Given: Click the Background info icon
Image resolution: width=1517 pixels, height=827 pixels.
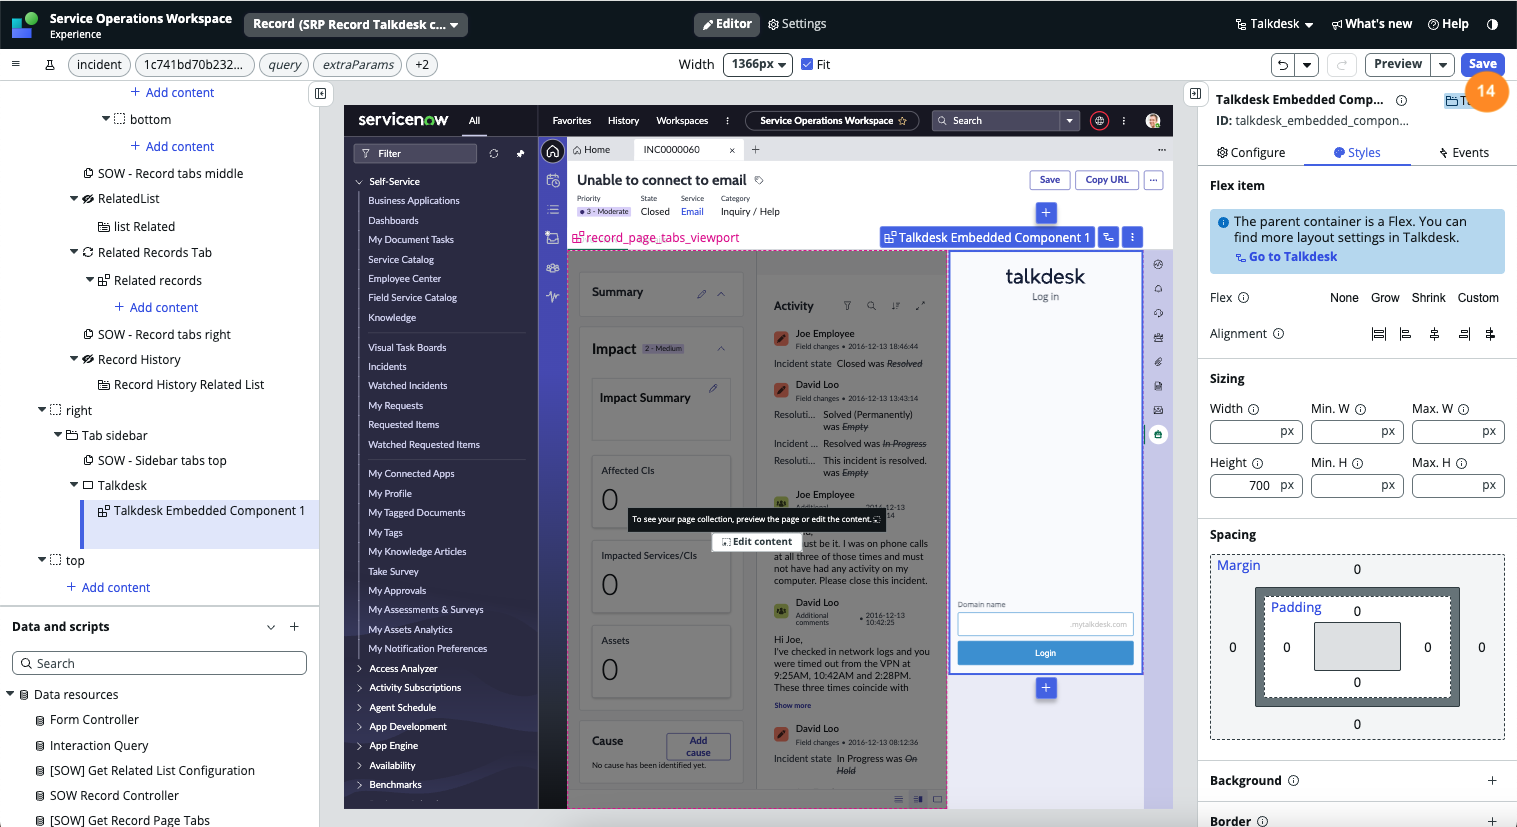Looking at the screenshot, I should pyautogui.click(x=1293, y=781).
